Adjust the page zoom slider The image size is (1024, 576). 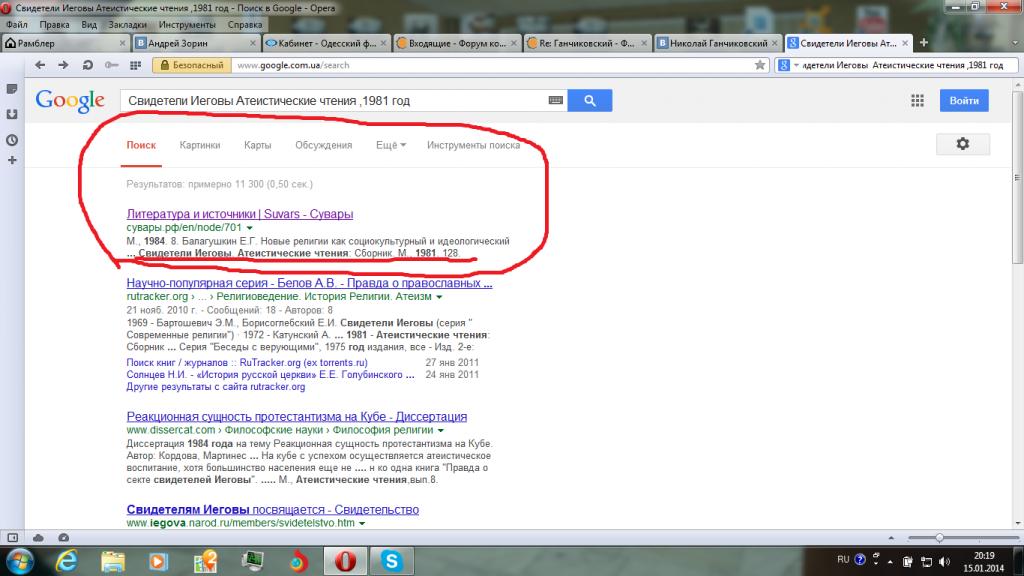click(939, 537)
